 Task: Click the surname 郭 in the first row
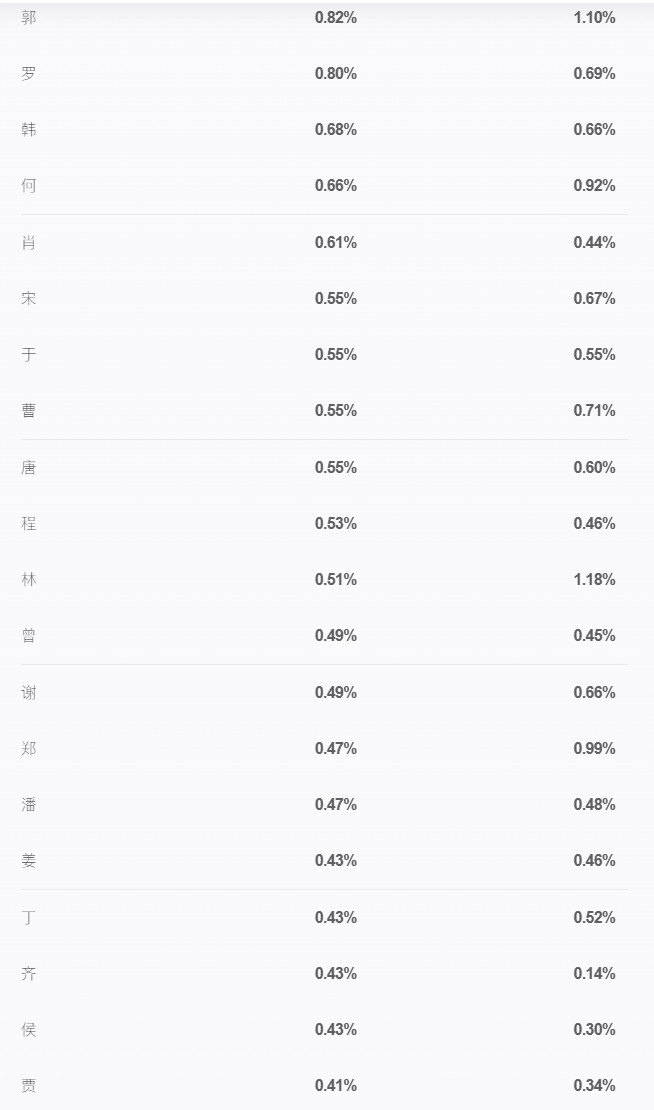click(28, 18)
